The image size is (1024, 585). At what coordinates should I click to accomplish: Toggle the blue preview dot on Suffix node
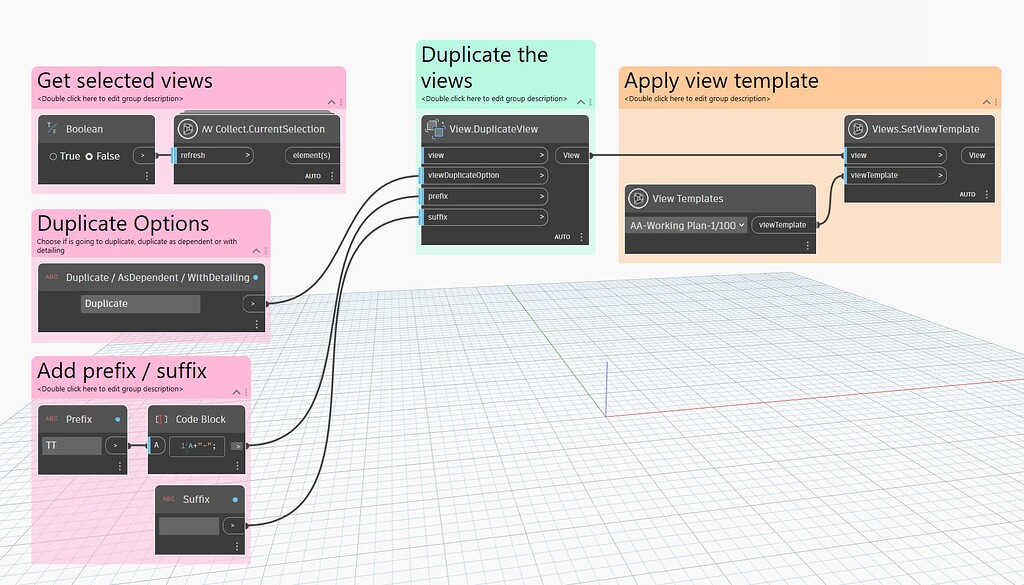coord(237,499)
